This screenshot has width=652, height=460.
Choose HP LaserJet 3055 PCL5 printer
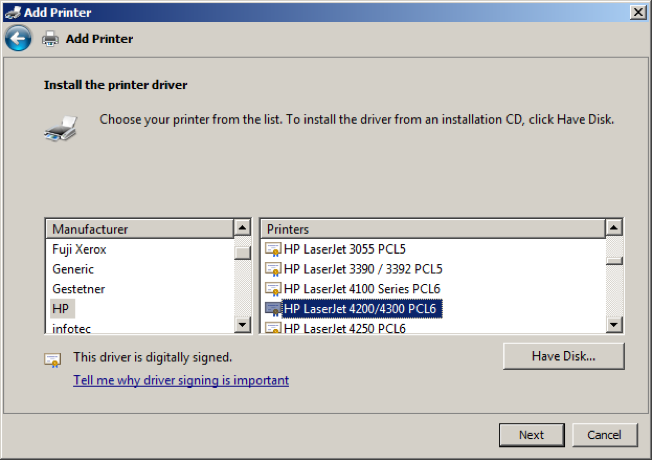[x=344, y=249]
